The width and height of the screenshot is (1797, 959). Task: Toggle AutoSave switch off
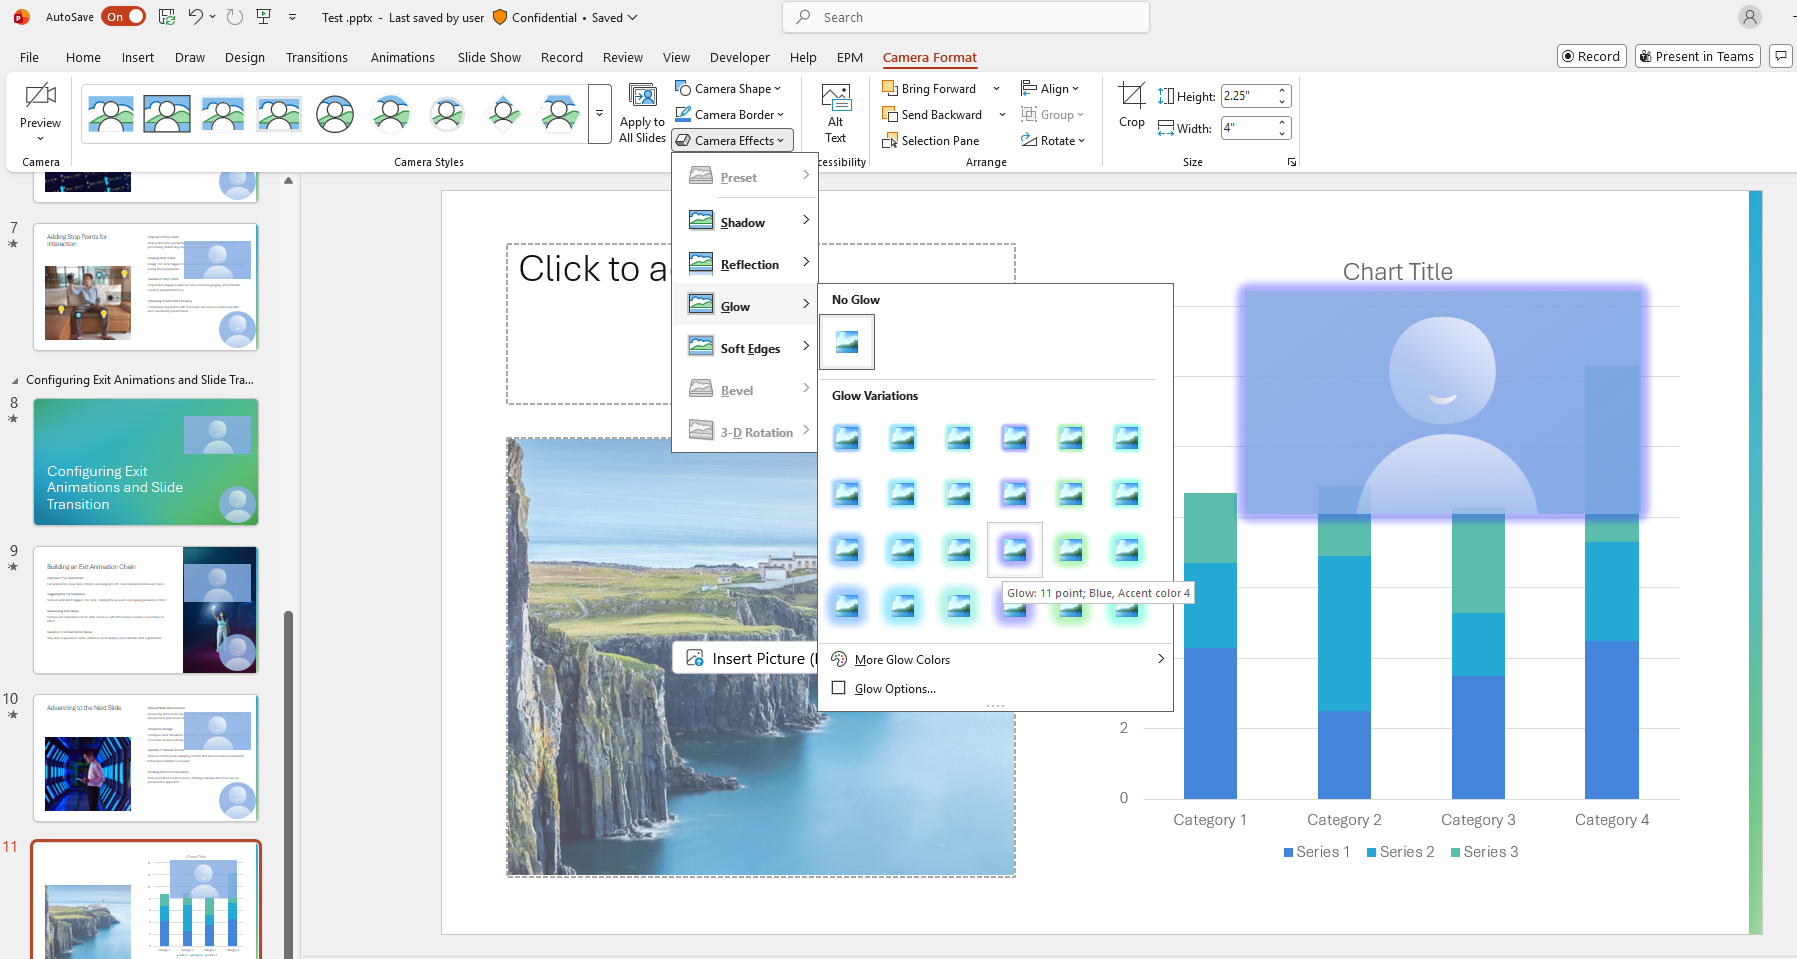click(x=124, y=17)
